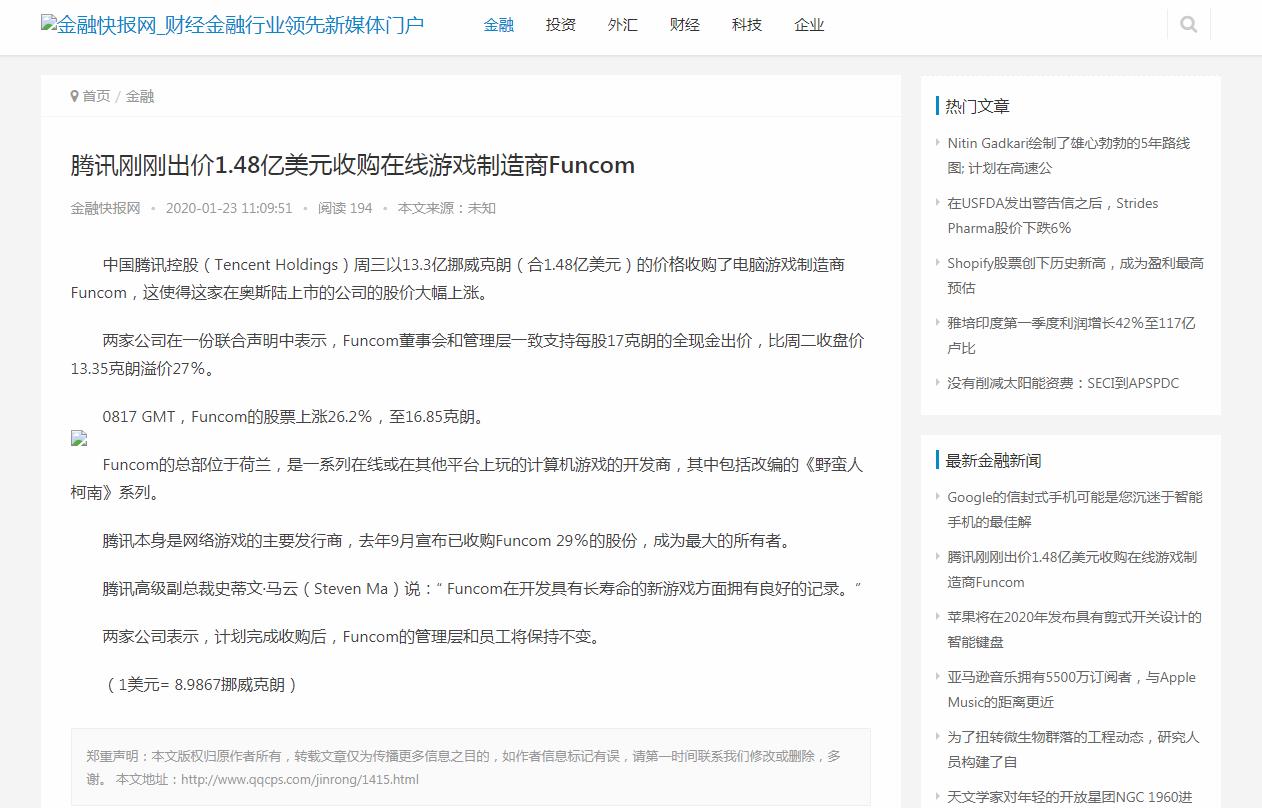Open the Shopify股票 article link
The height and width of the screenshot is (808, 1262).
coord(1076,275)
